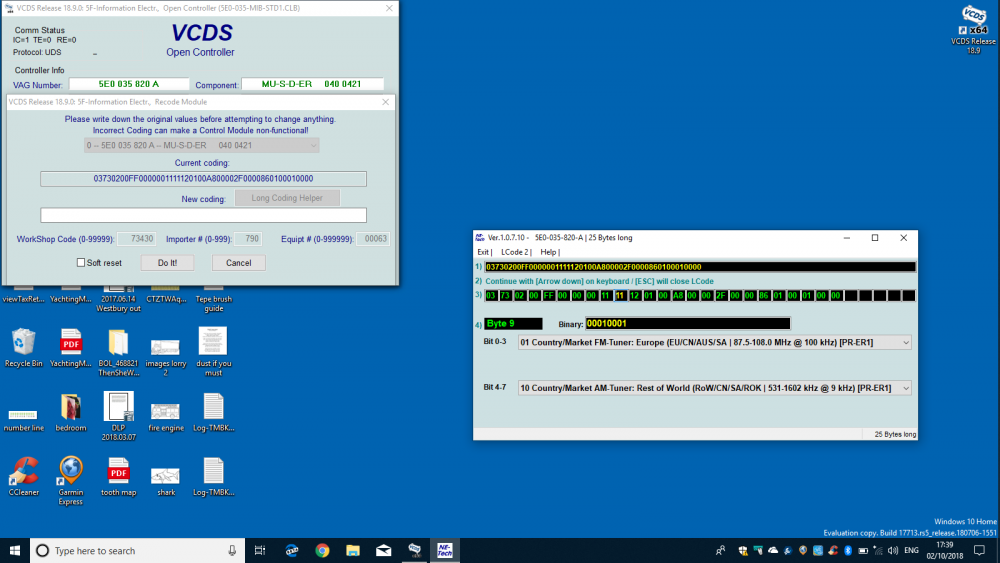
Task: Click the Exit menu in LCode
Action: coord(484,252)
